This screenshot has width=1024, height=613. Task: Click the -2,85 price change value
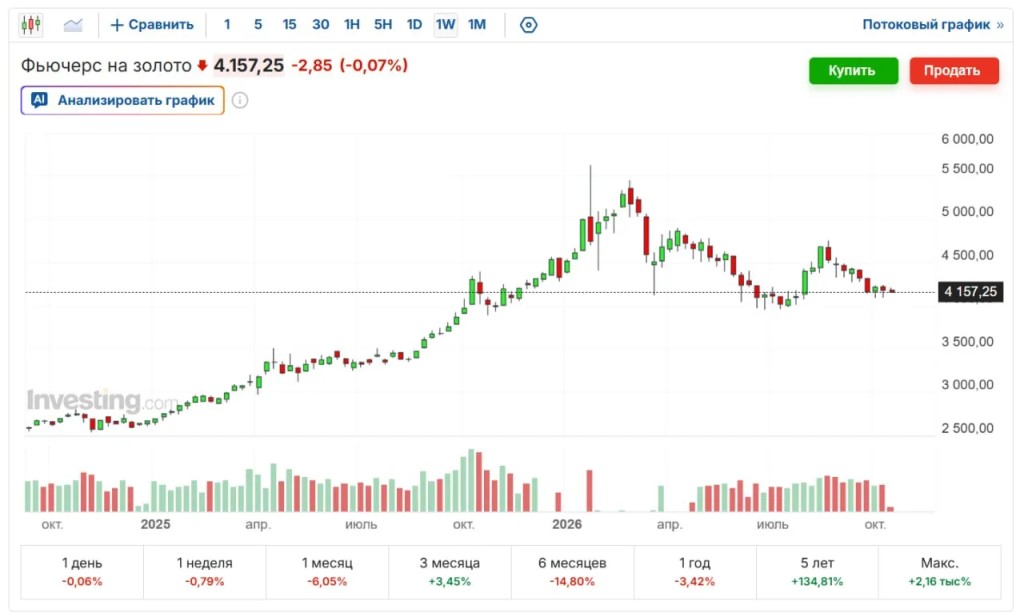(x=312, y=65)
